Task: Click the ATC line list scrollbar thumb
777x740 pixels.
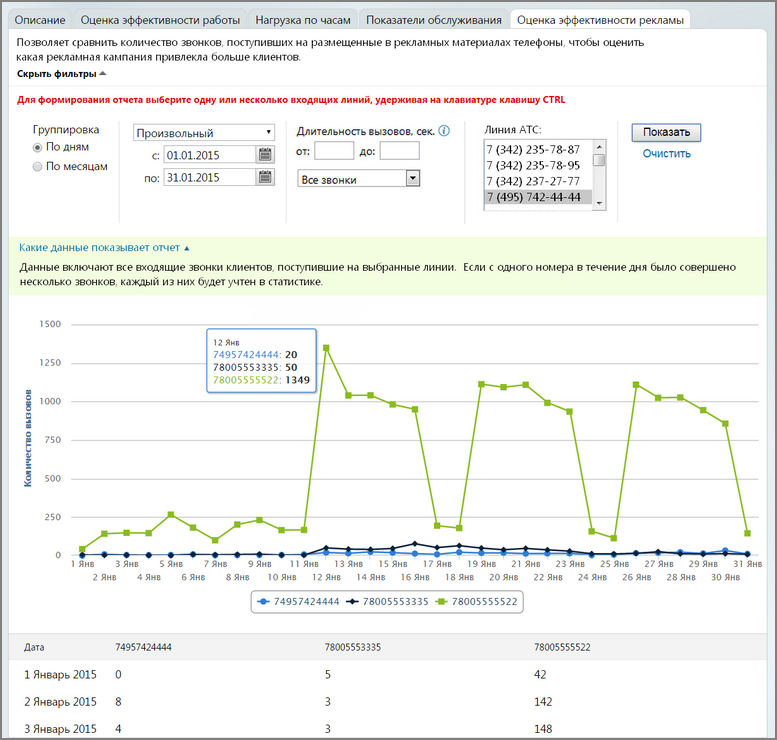Action: [x=600, y=160]
